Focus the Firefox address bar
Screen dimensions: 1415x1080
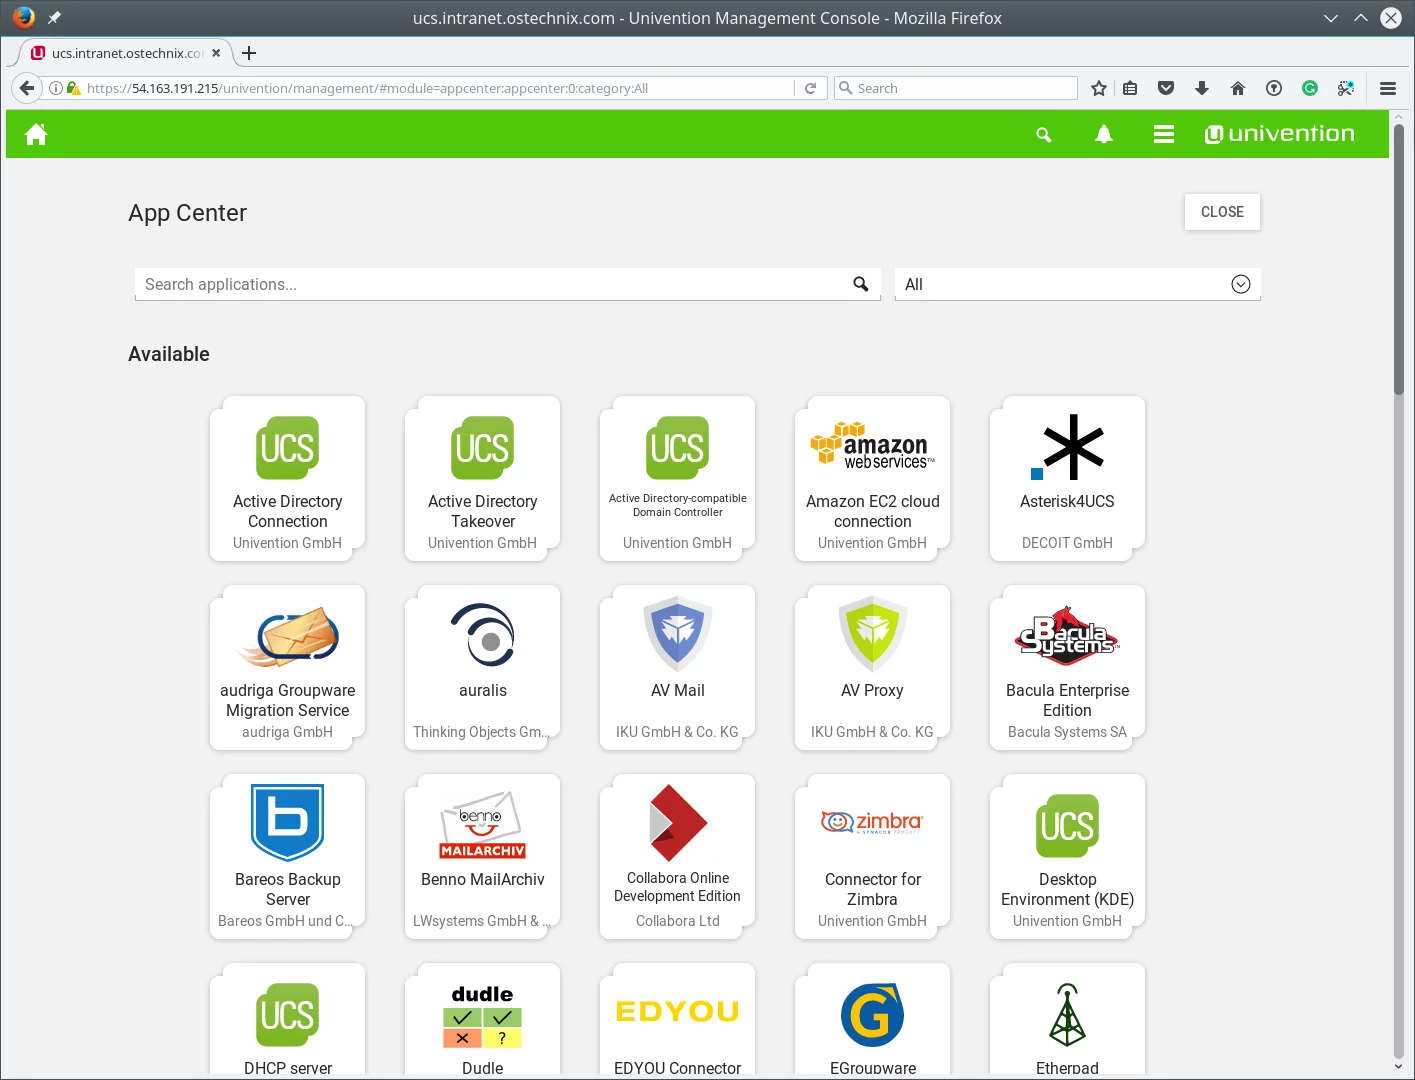438,88
